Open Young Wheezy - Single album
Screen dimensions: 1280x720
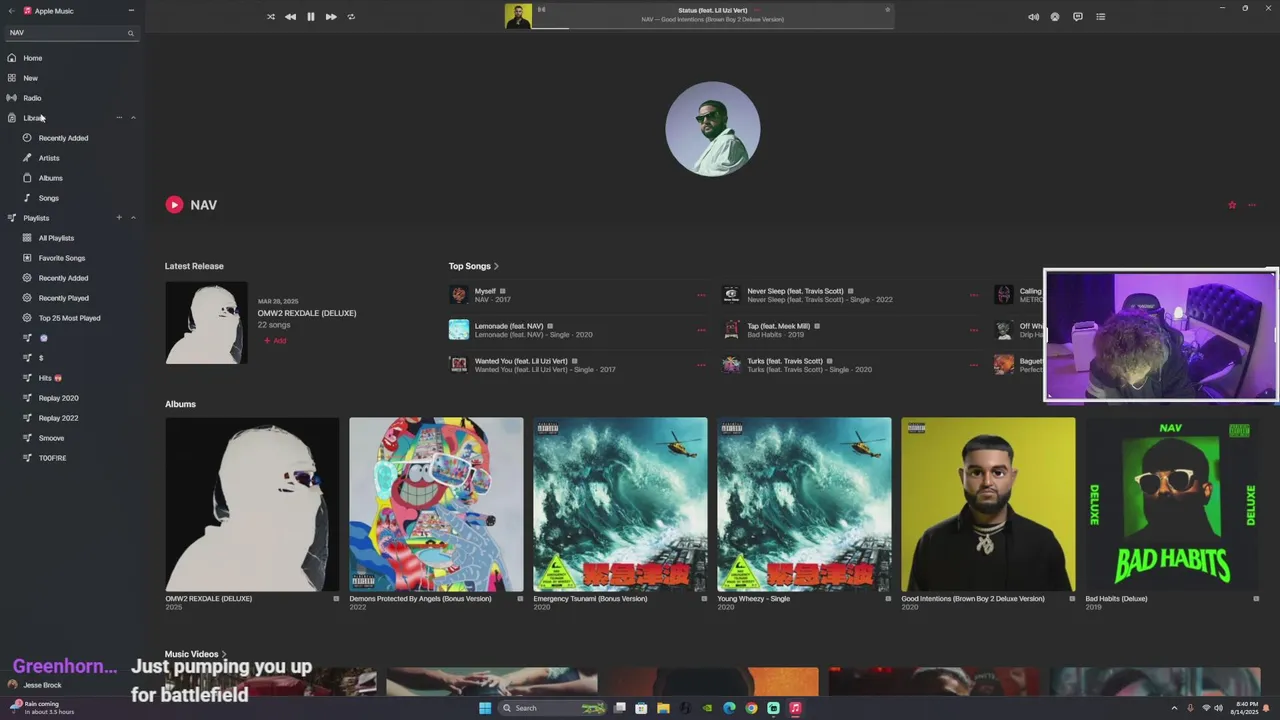click(x=804, y=504)
